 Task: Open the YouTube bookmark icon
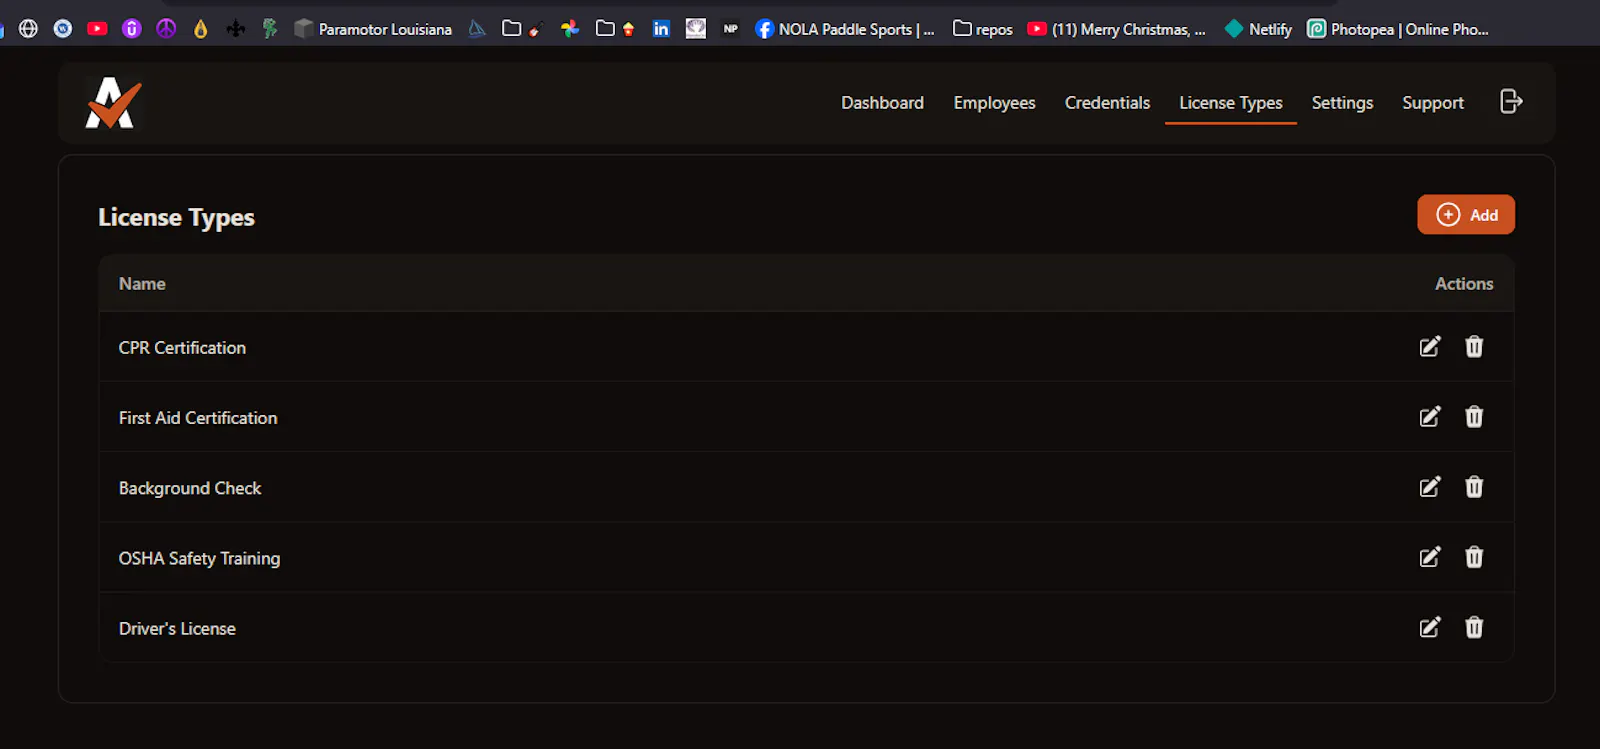[x=97, y=29]
